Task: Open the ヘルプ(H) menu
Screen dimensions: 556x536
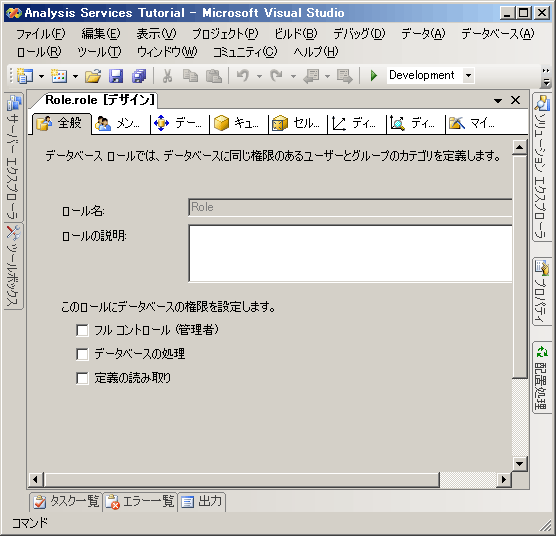Action: [x=316, y=52]
